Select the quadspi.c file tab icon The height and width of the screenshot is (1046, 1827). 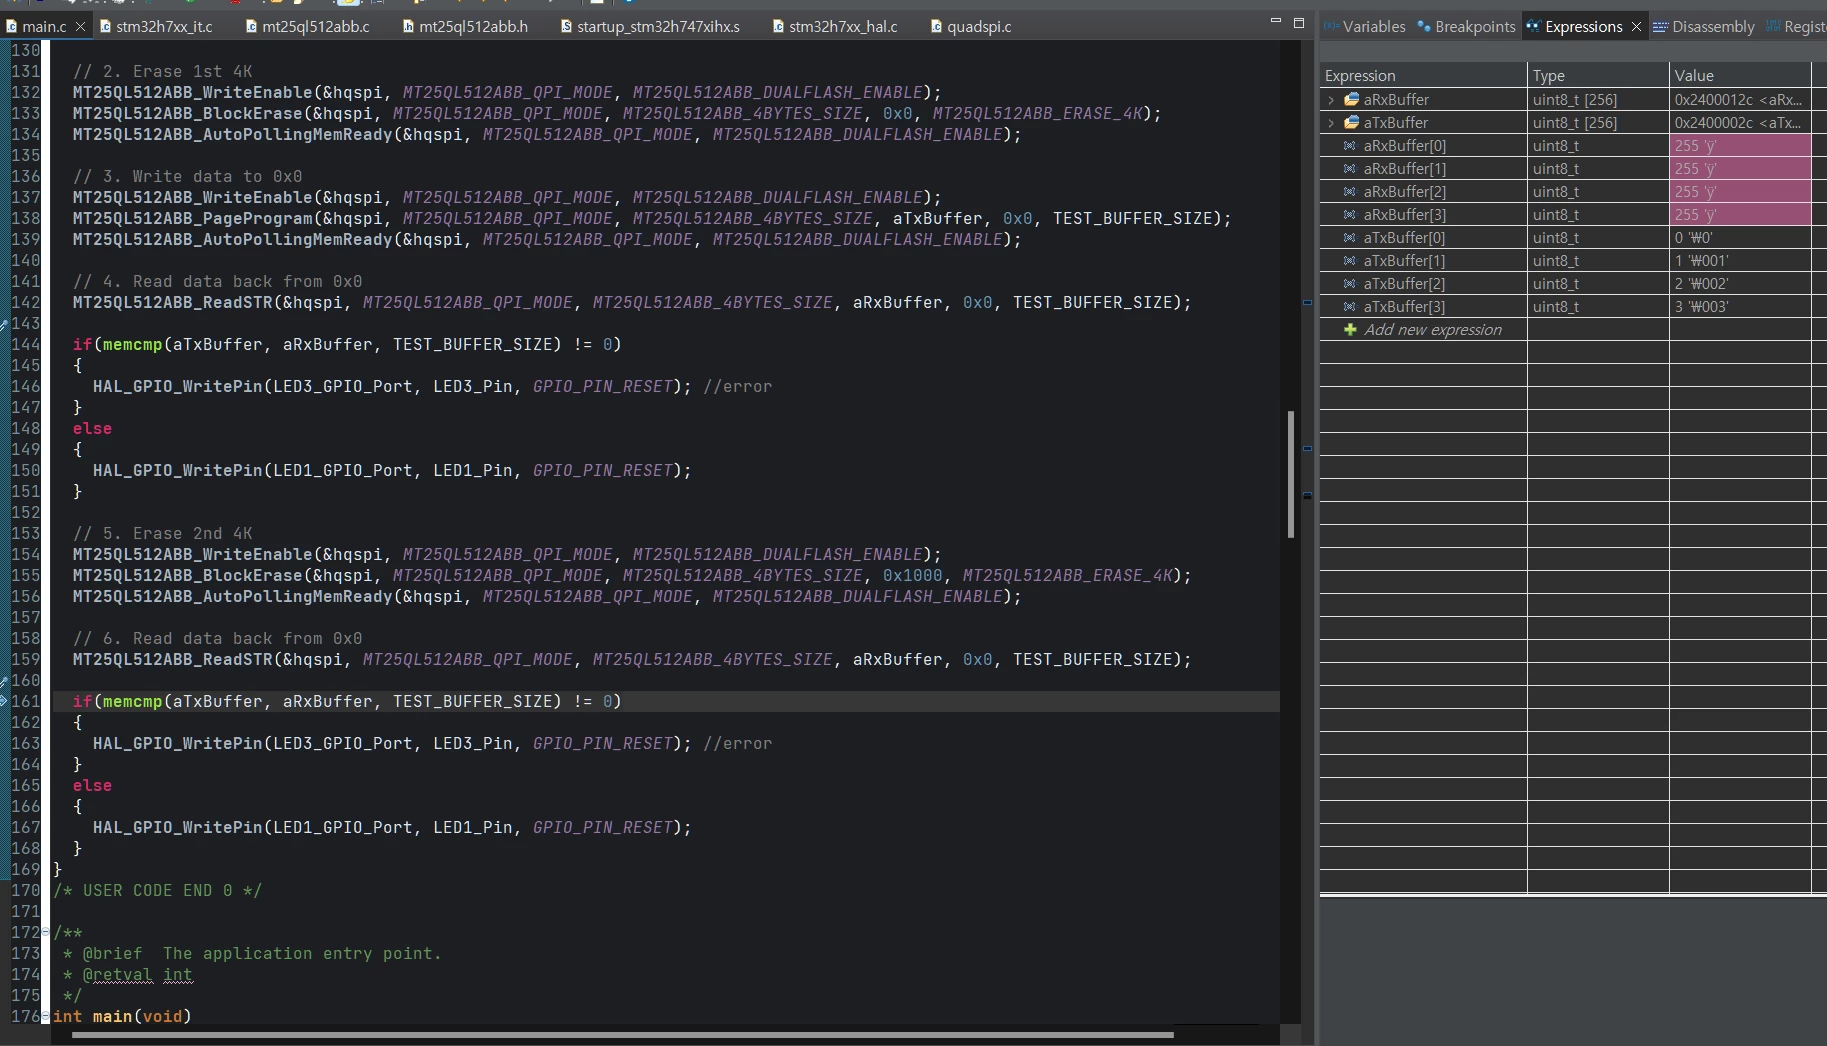(x=936, y=27)
